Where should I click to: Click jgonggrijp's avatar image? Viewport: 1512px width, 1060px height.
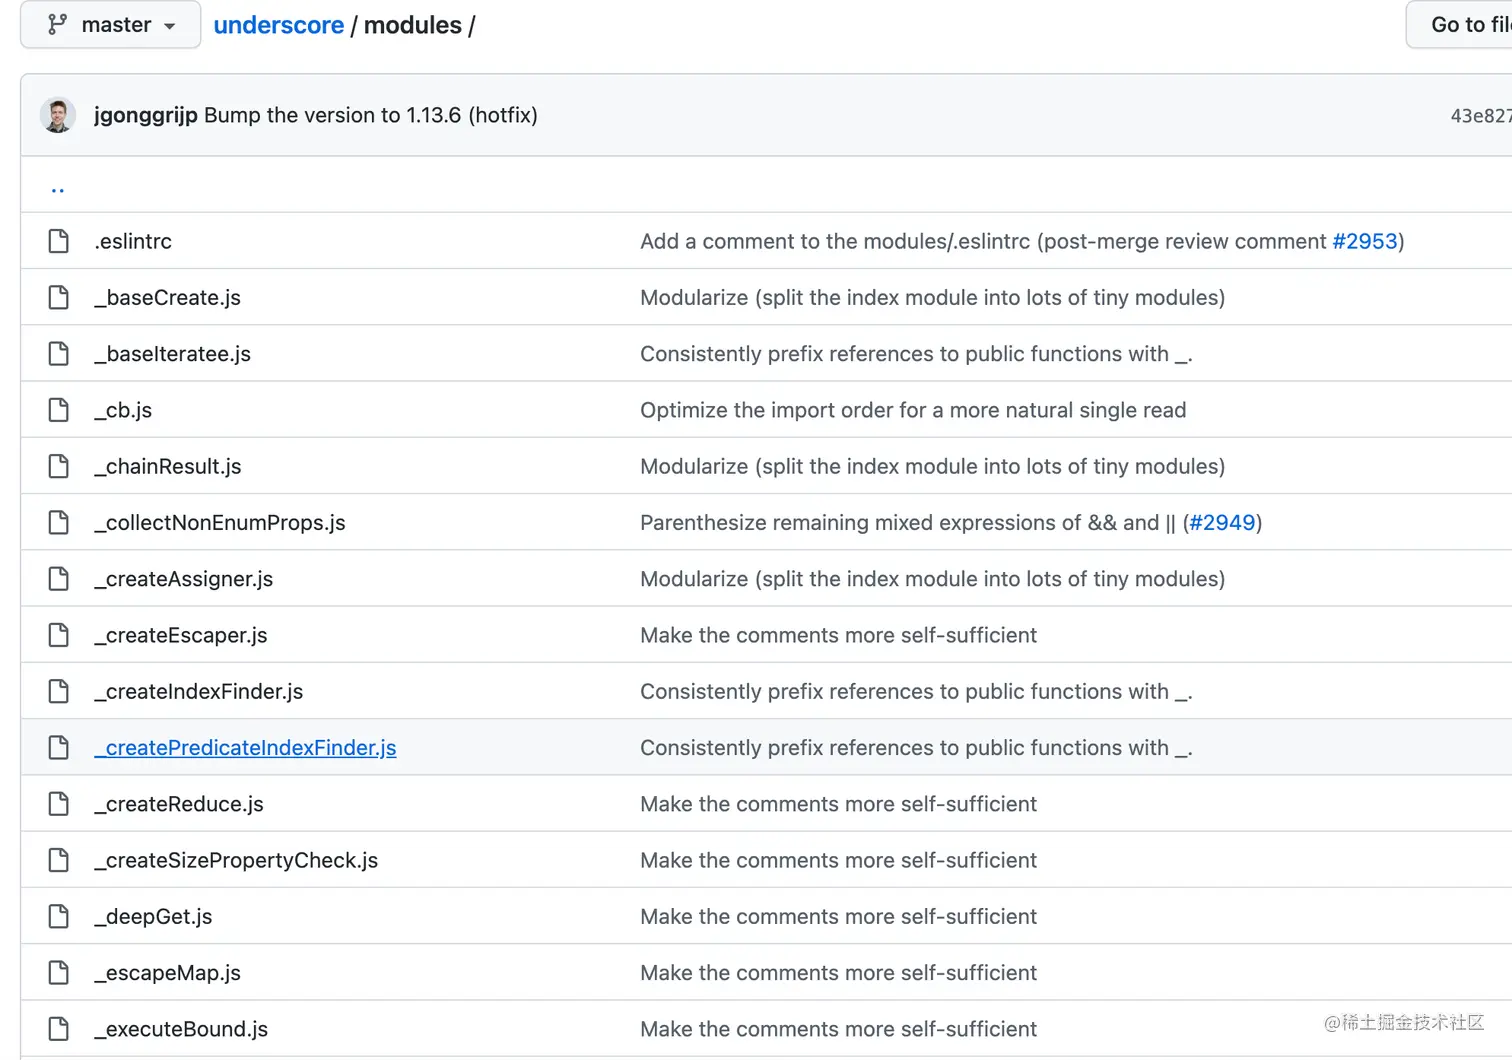(58, 115)
